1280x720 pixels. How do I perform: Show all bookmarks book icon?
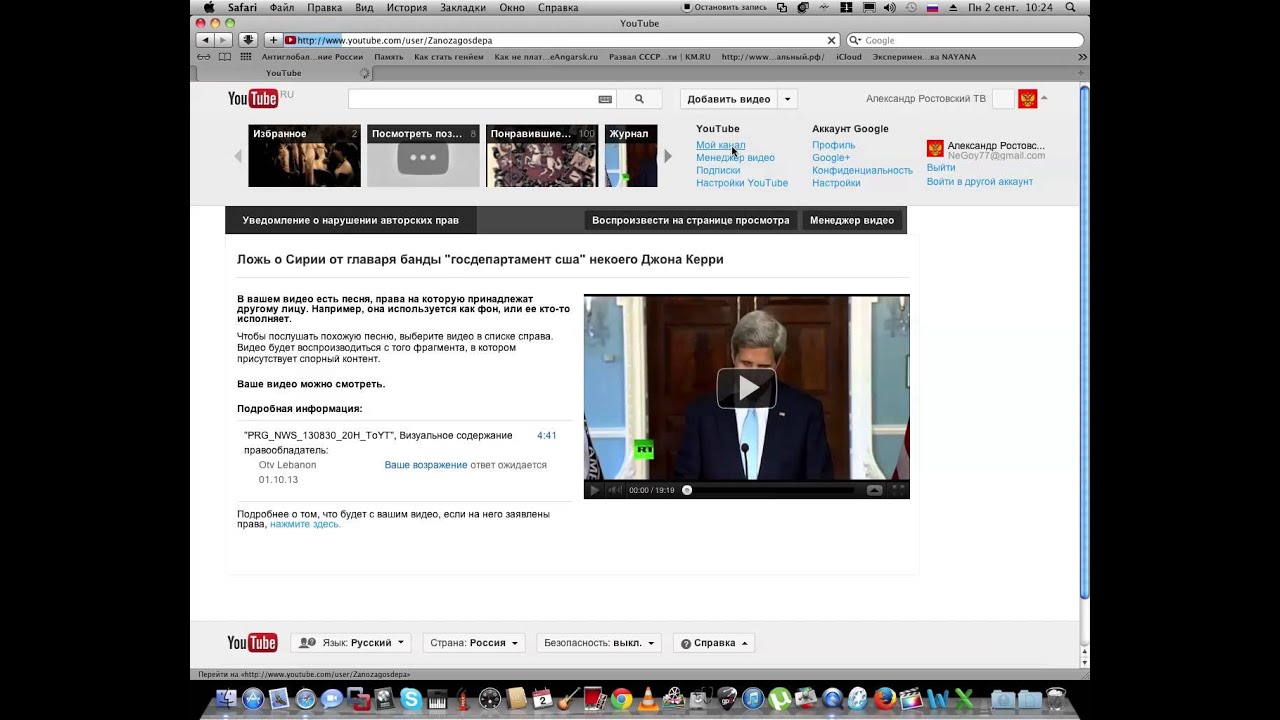(226, 57)
